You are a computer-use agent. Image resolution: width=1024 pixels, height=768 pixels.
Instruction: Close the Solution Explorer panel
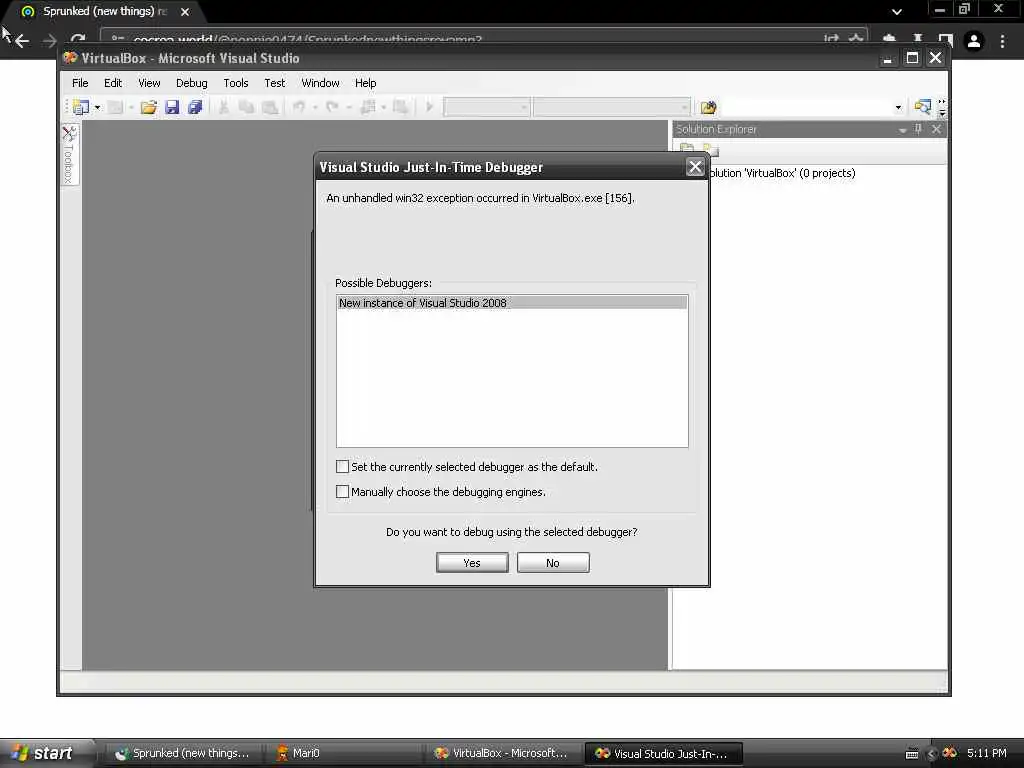click(936, 129)
